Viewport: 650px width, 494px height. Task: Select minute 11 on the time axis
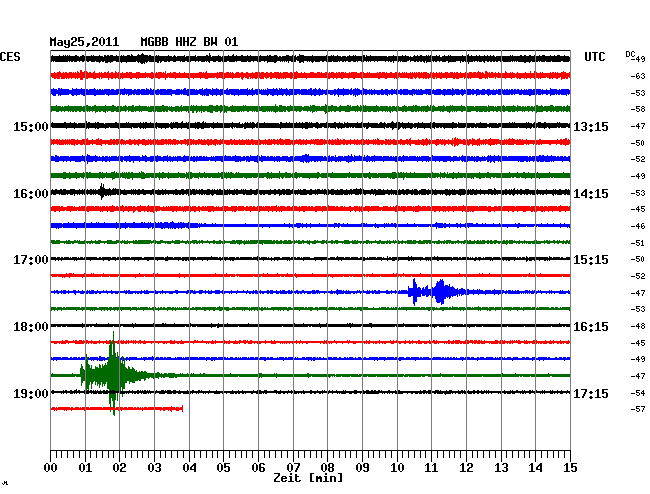coord(431,467)
